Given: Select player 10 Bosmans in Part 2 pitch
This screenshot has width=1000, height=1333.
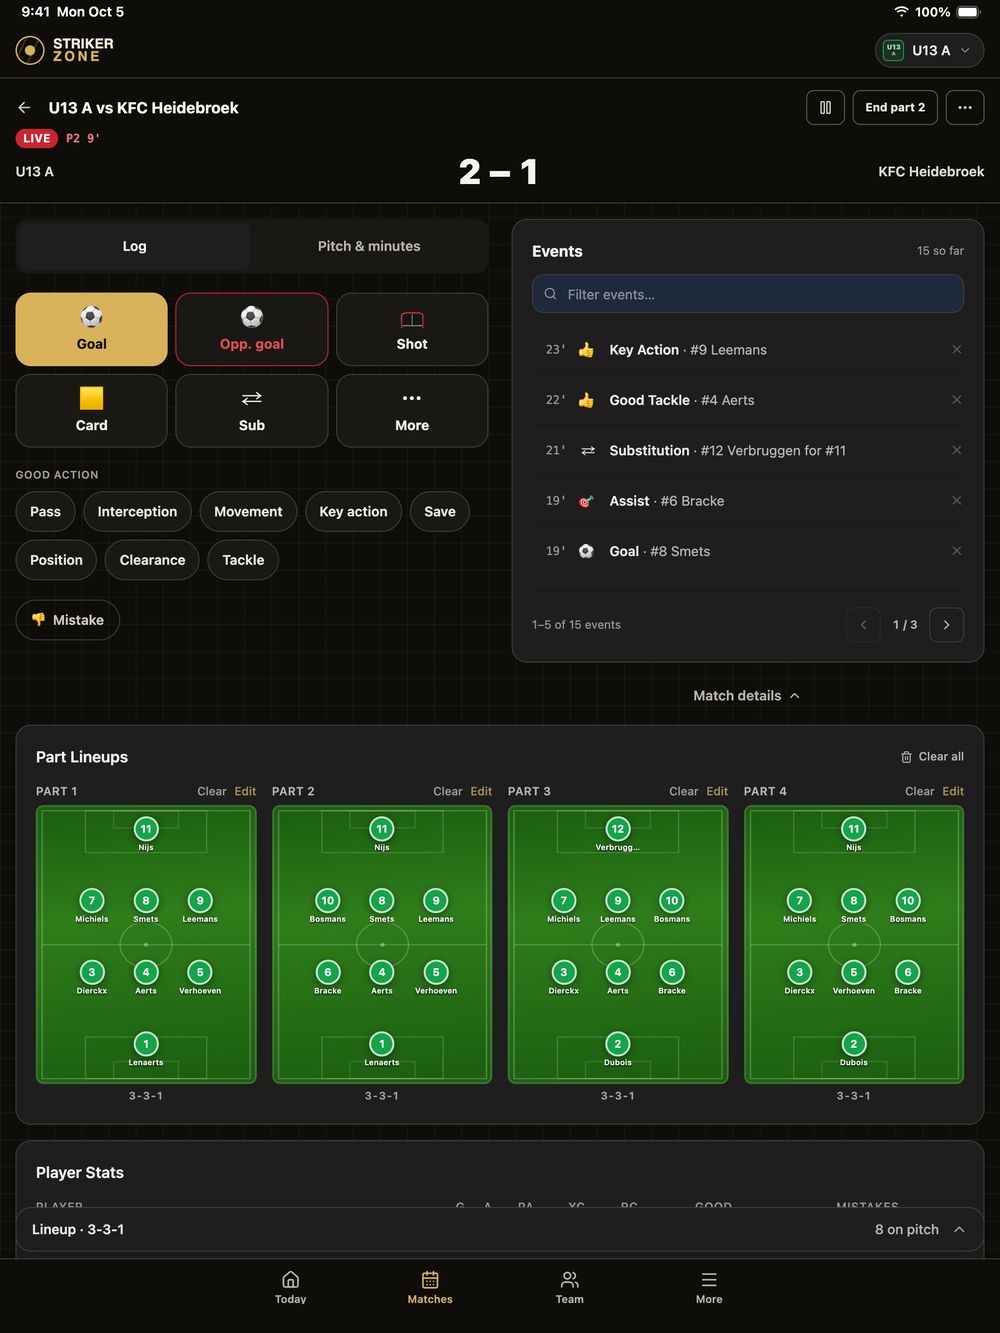Looking at the screenshot, I should (328, 905).
